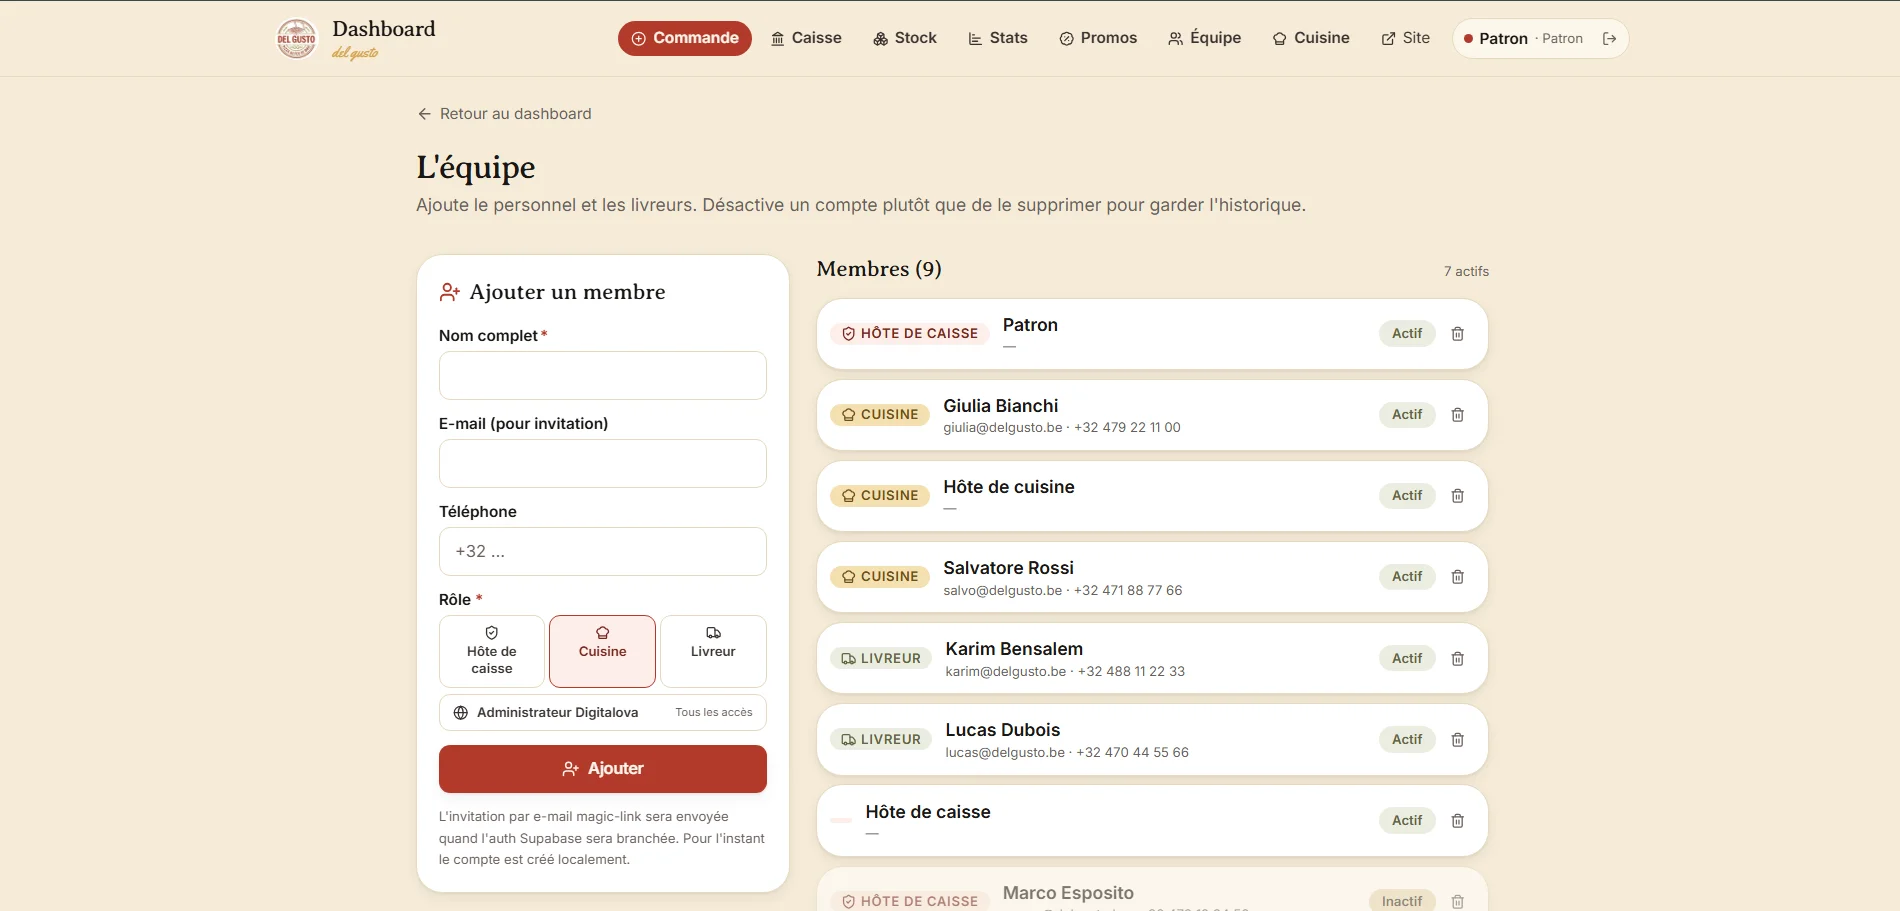Click the LIVREUR badge on Karim's row

point(881,659)
